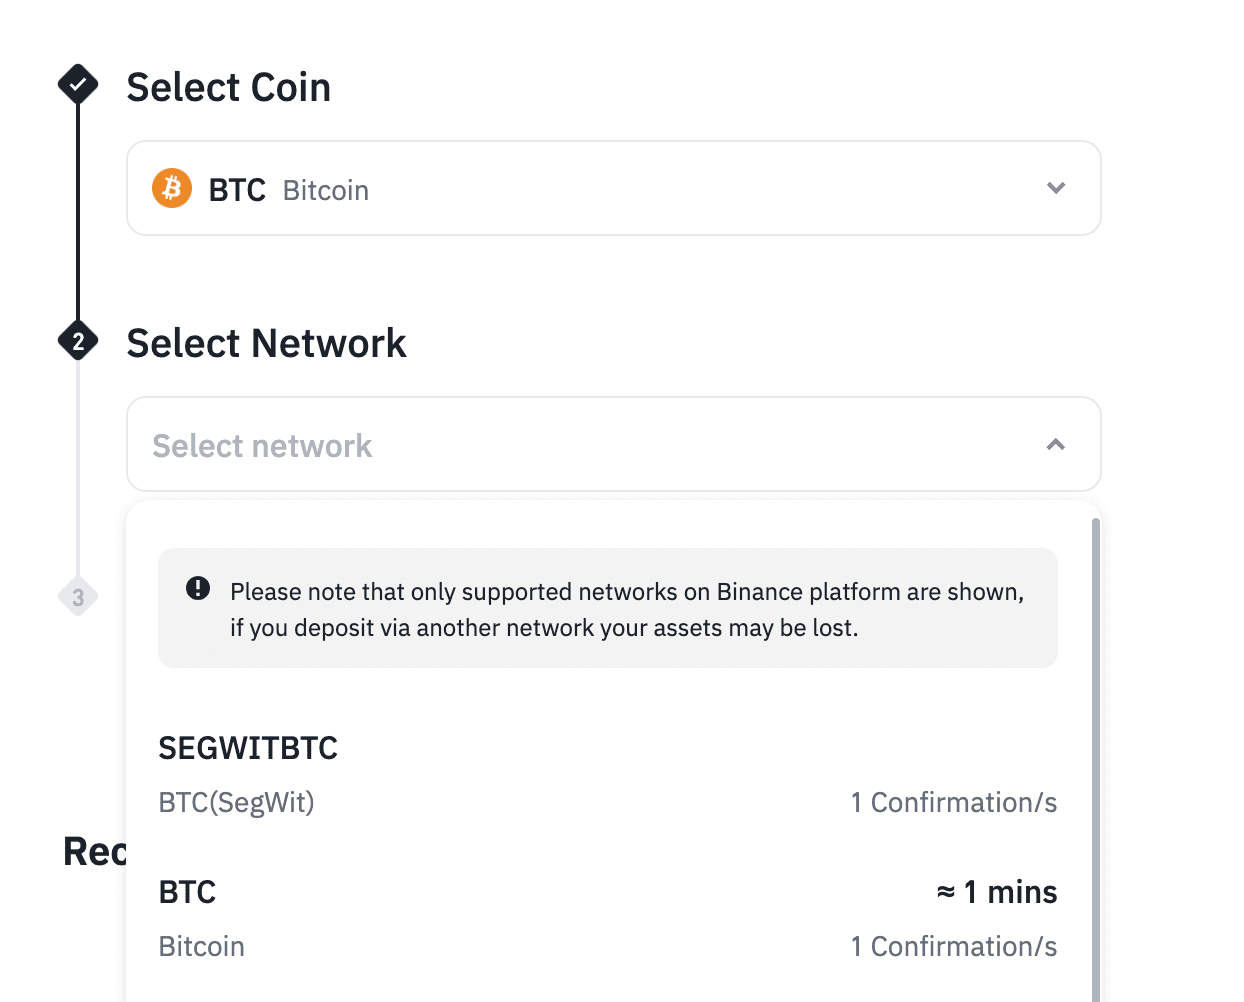The image size is (1244, 1002).
Task: Expand the coin selector down chevron
Action: pos(1055,188)
